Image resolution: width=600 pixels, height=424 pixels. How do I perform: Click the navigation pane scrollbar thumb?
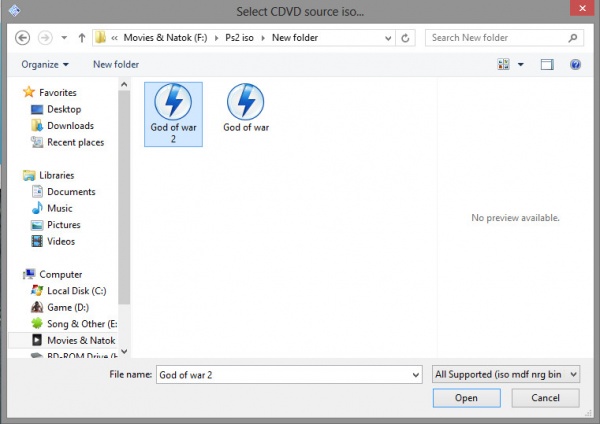pos(124,197)
